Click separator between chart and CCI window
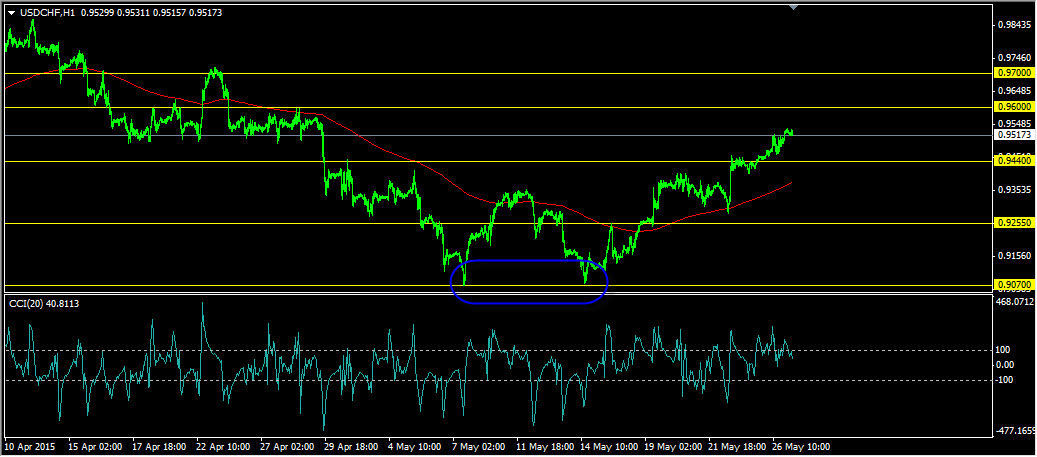The height and width of the screenshot is (457, 1037). 497,294
